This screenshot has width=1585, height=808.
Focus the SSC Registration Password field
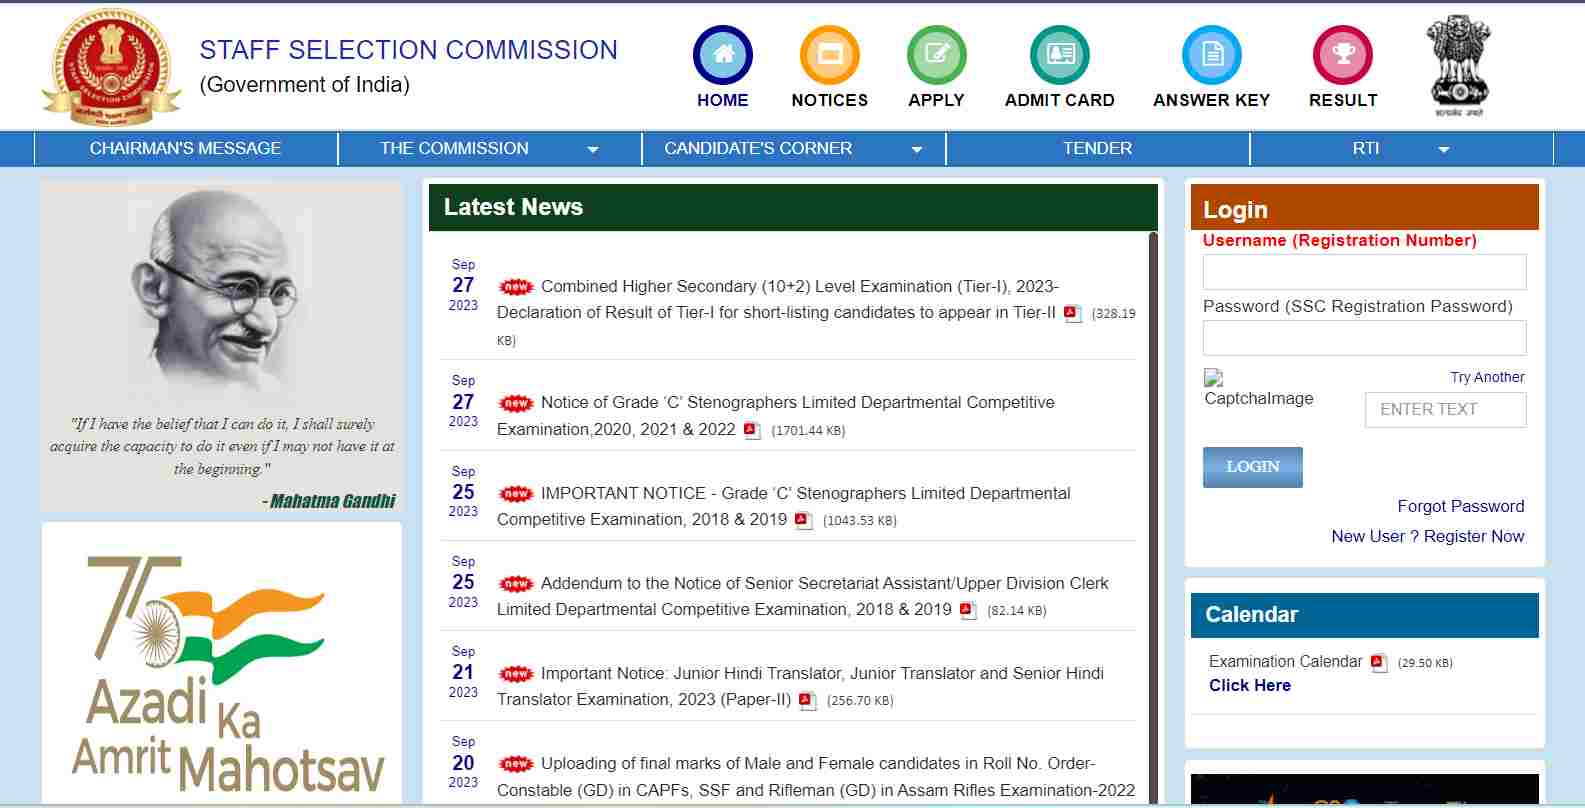pyautogui.click(x=1364, y=338)
